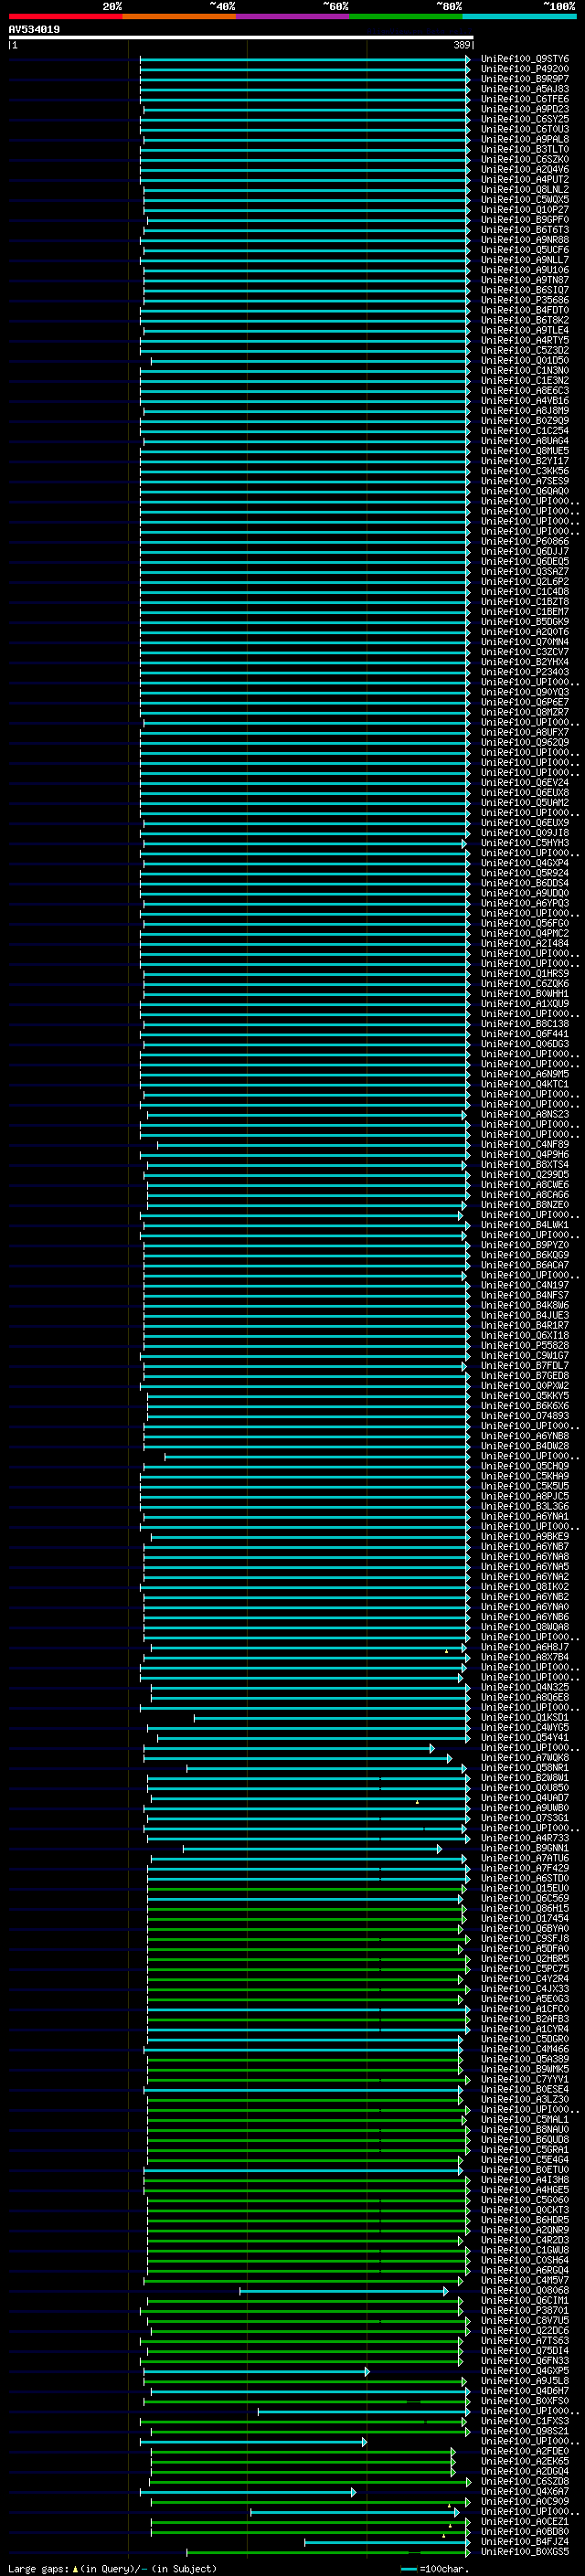
Task: Select the UniRef100_C4NF89 label
Action: coord(525,1144)
